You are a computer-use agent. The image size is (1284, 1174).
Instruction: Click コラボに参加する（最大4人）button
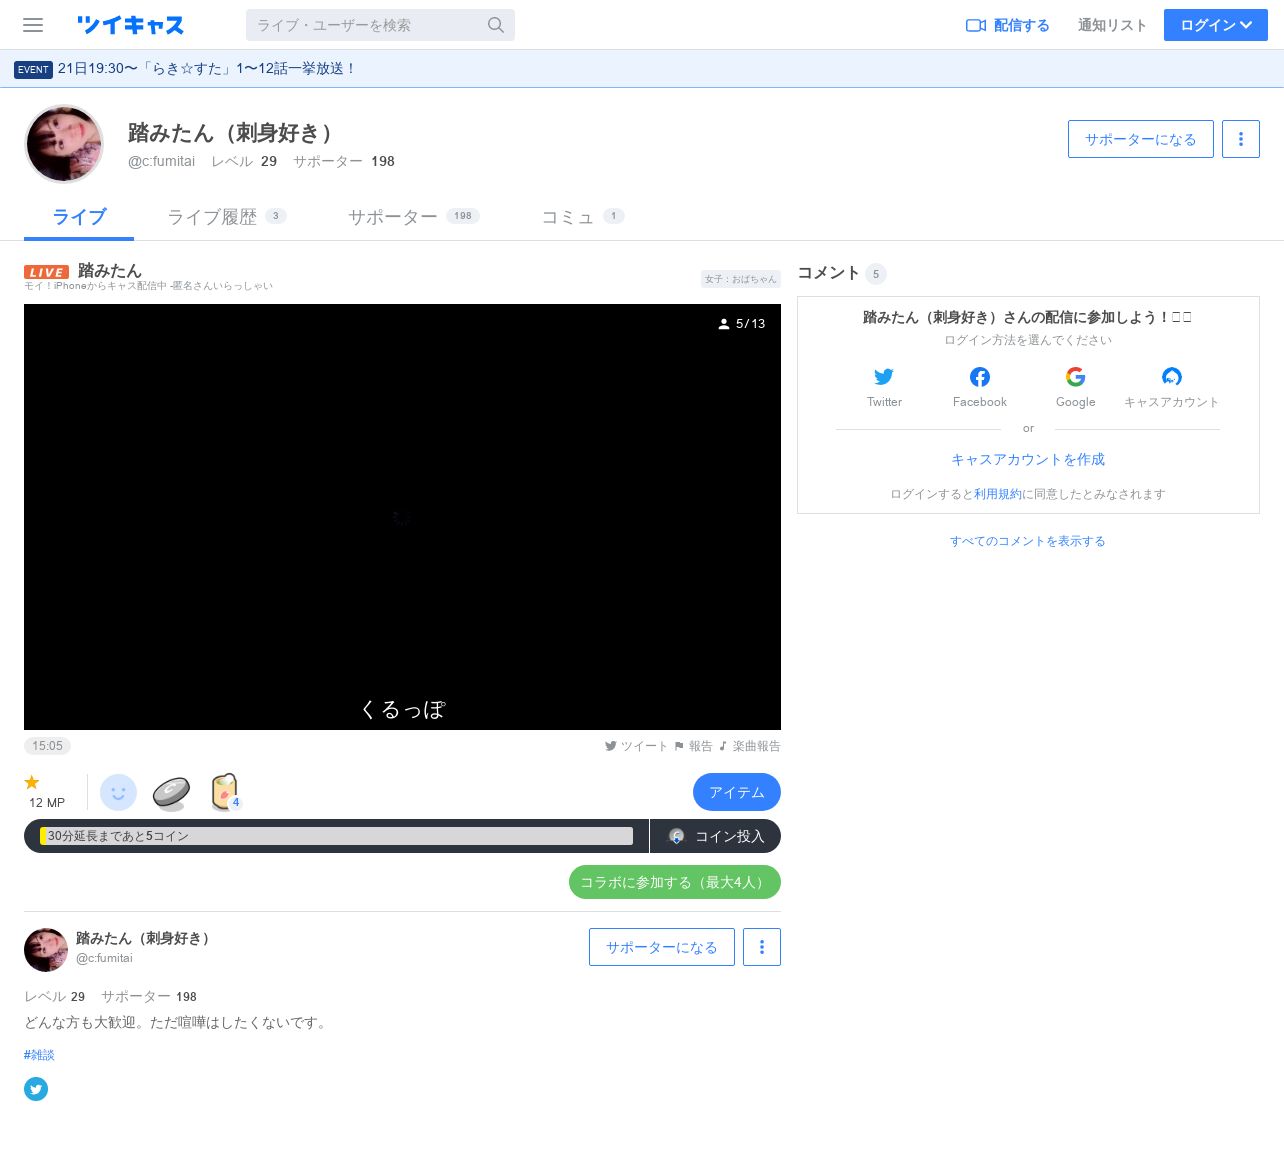tap(675, 882)
